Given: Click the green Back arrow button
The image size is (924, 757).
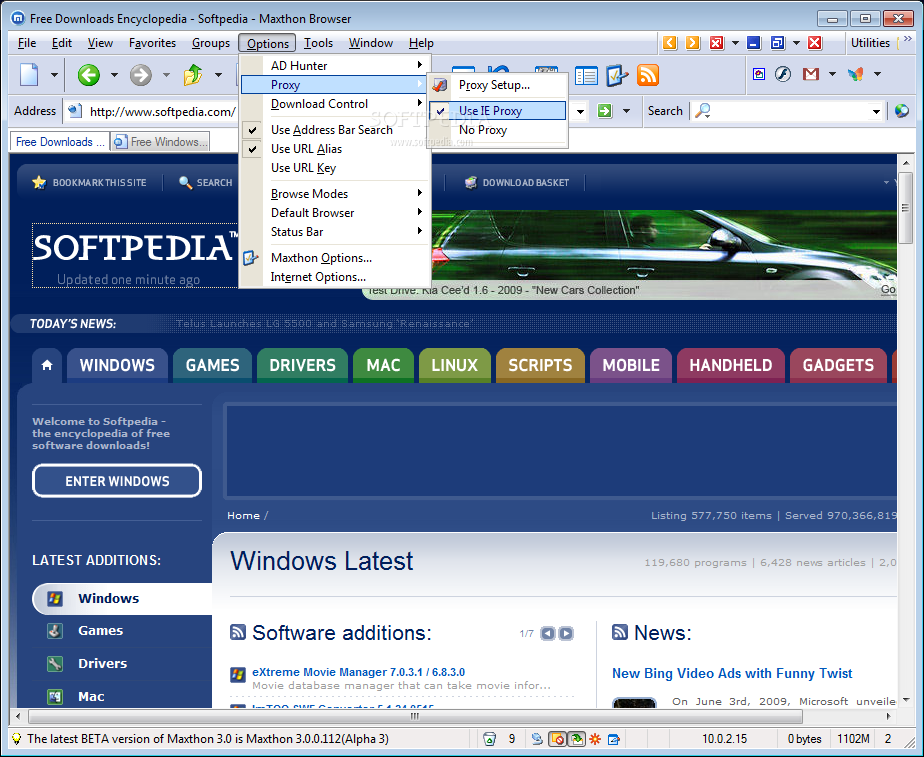Looking at the screenshot, I should coord(89,75).
